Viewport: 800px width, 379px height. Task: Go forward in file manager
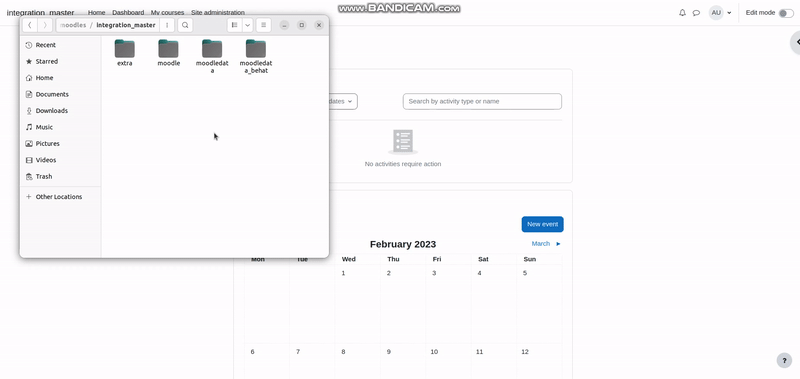[x=45, y=25]
